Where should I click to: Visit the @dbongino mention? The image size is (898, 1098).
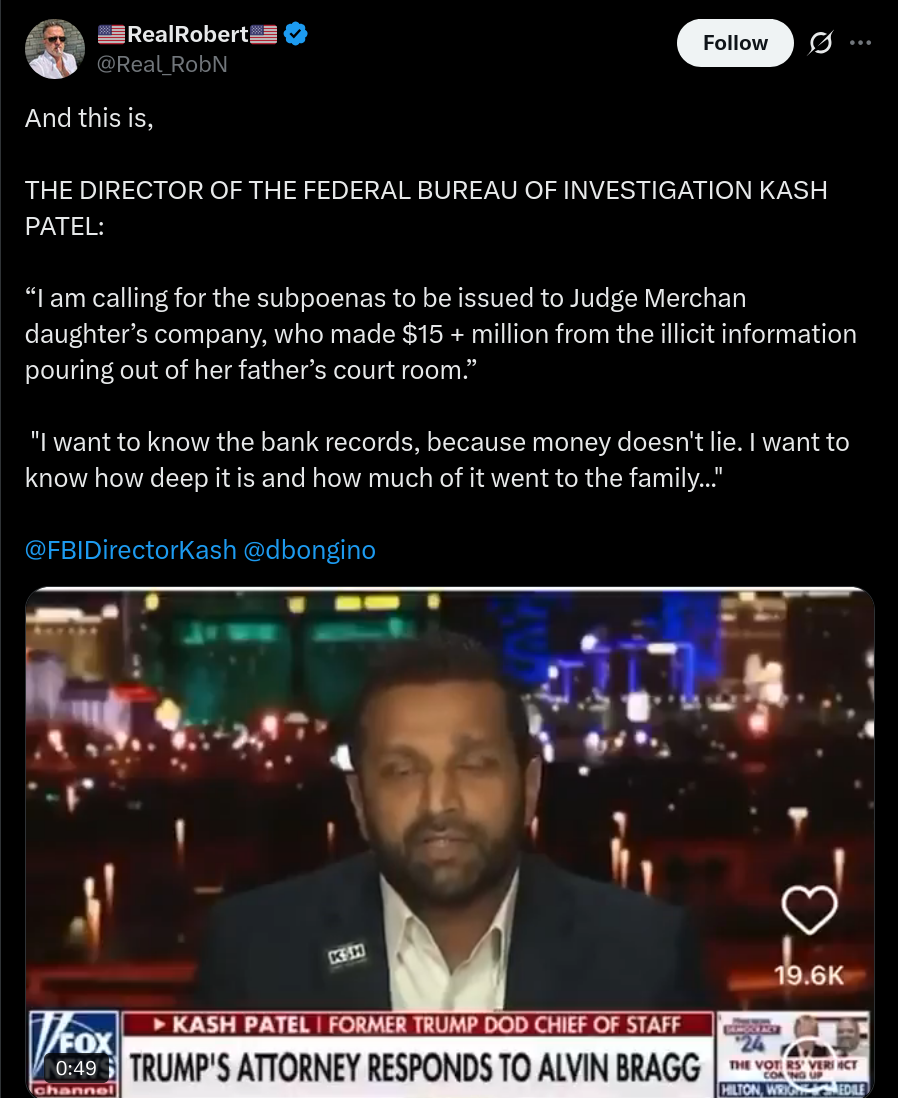click(x=309, y=550)
